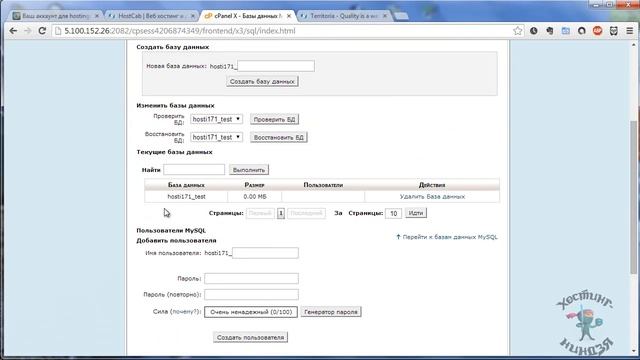Image resolution: width=640 pixels, height=360 pixels.
Task: Select the cPanel X databases tab
Action: click(x=247, y=16)
